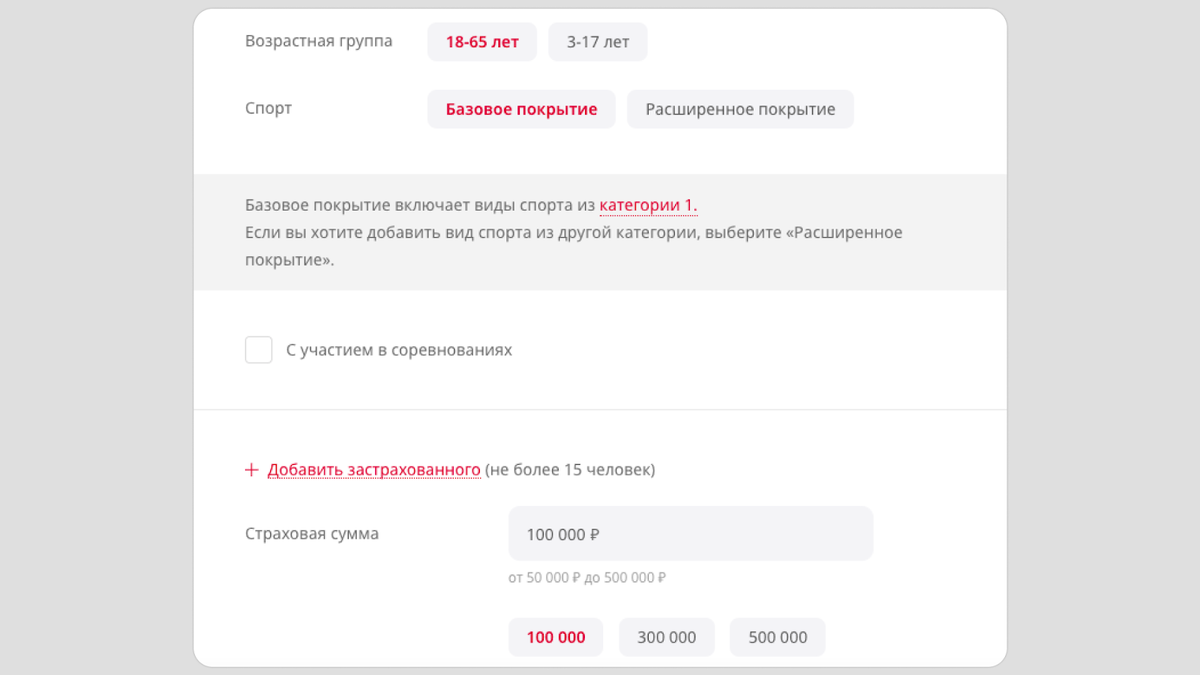Select 'Базовое покрытие' coverage option
This screenshot has width=1200, height=675.
pyautogui.click(x=521, y=108)
